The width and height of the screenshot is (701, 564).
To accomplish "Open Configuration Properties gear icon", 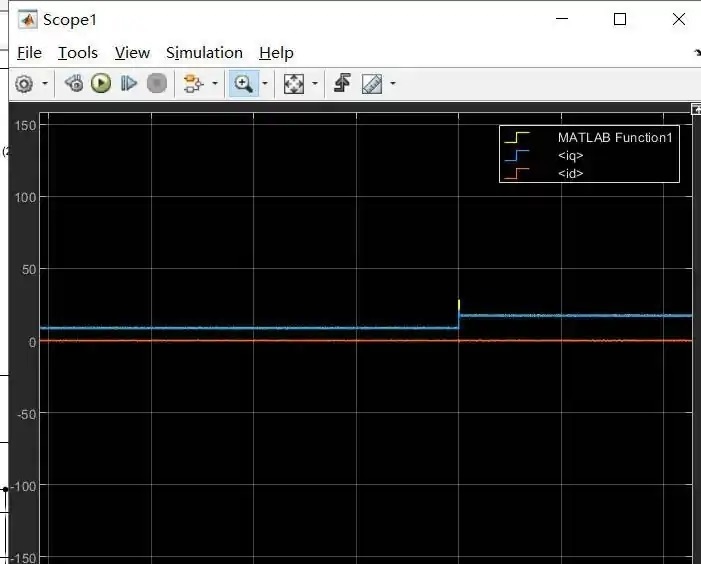I will (24, 84).
